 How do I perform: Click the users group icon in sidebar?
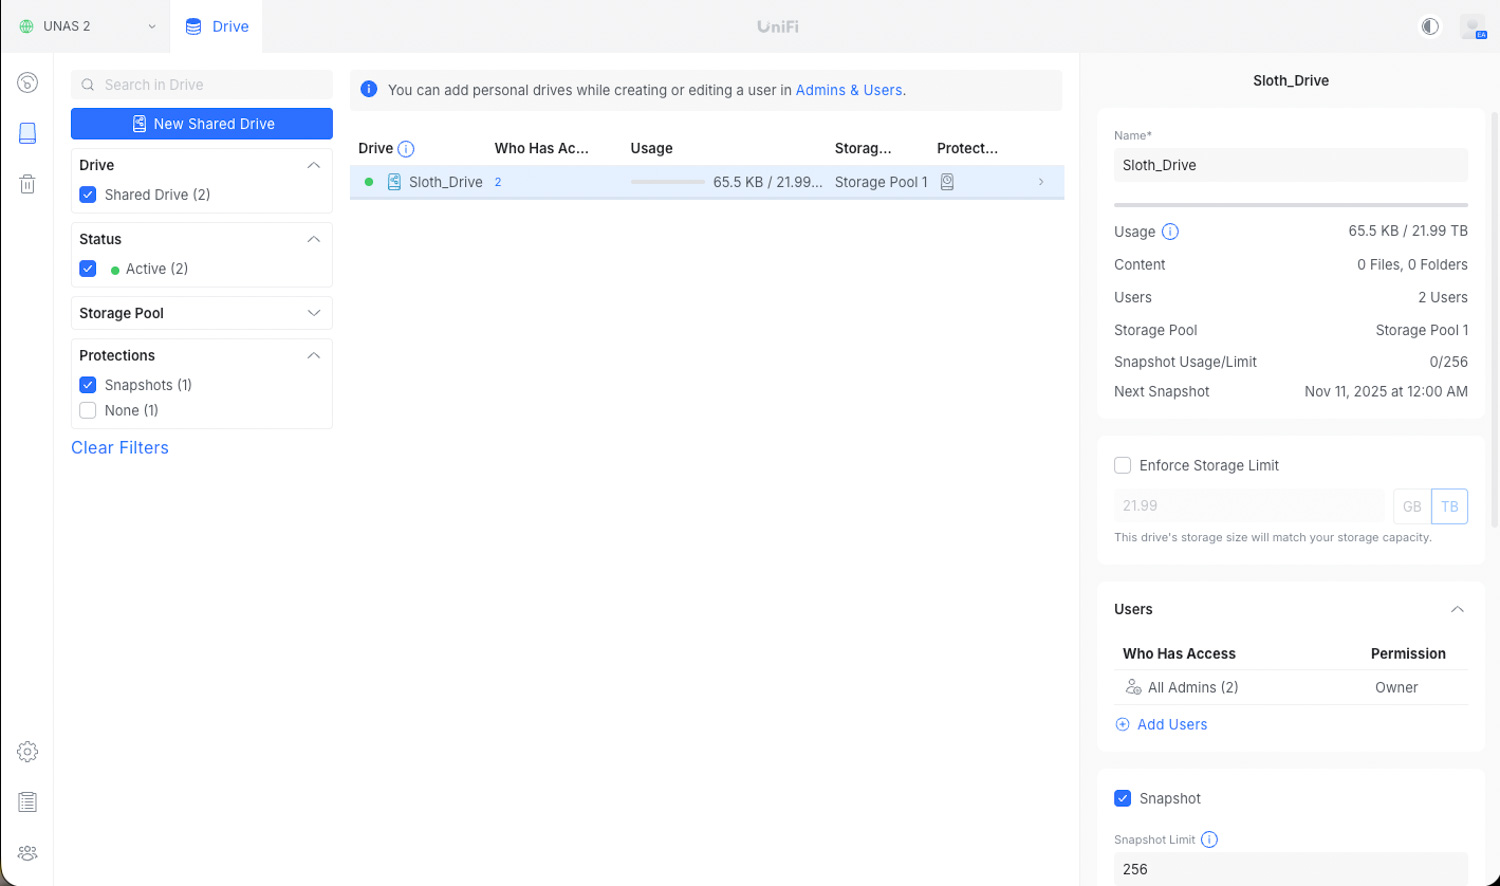click(27, 853)
